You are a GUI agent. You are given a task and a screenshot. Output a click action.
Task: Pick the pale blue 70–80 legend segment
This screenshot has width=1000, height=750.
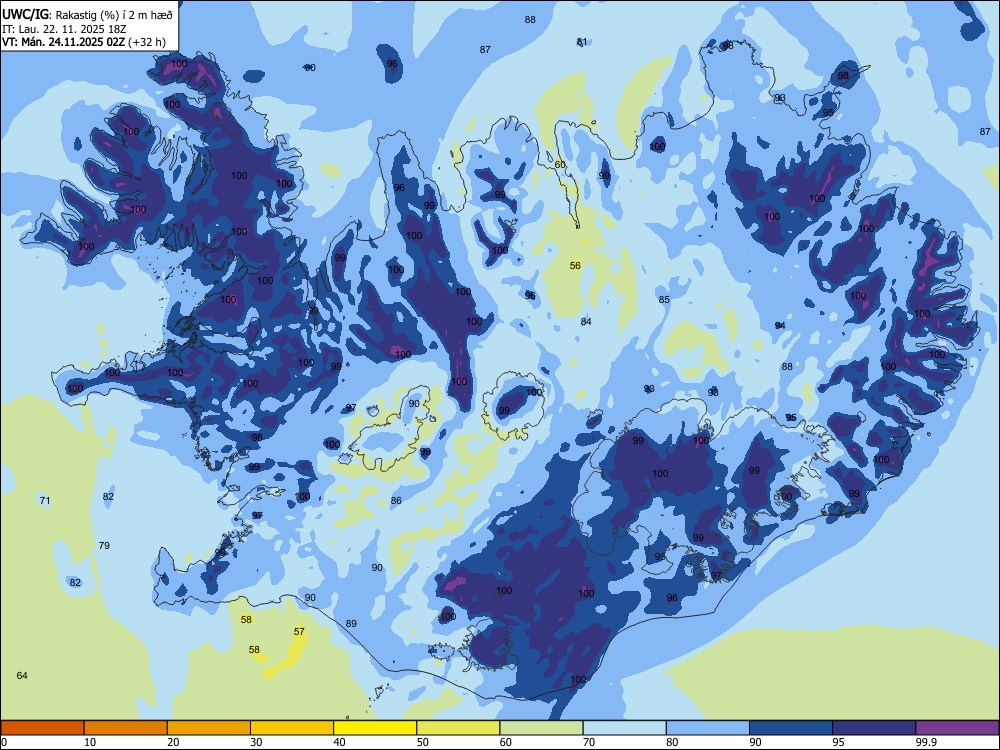(x=624, y=728)
